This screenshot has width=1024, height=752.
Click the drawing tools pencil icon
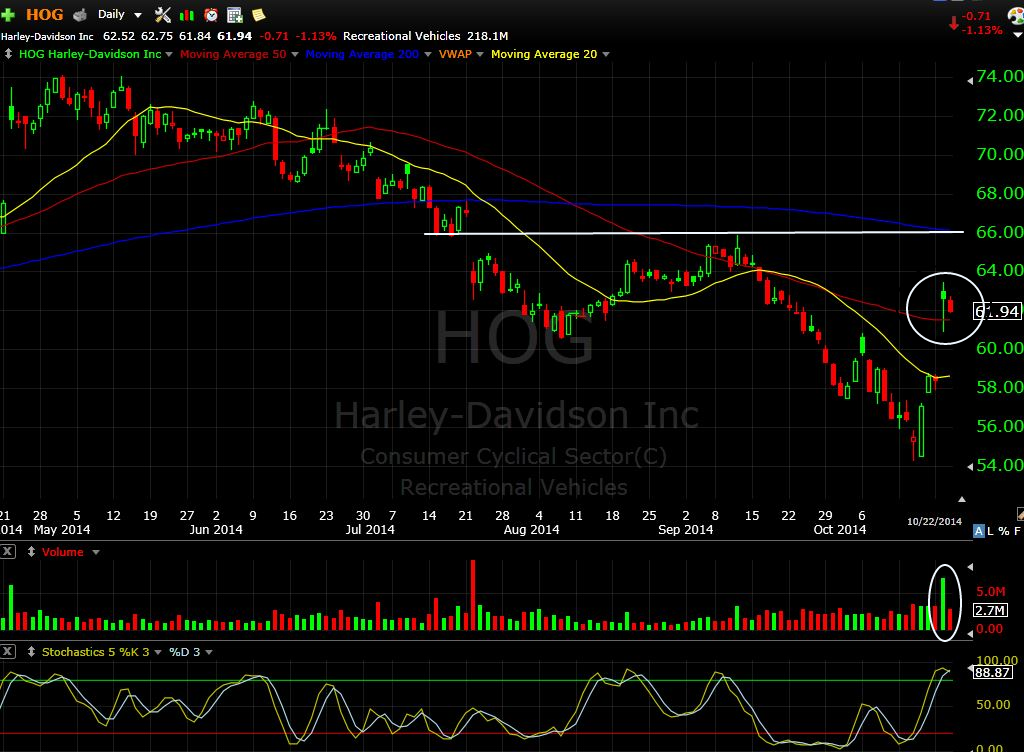(1020, 514)
